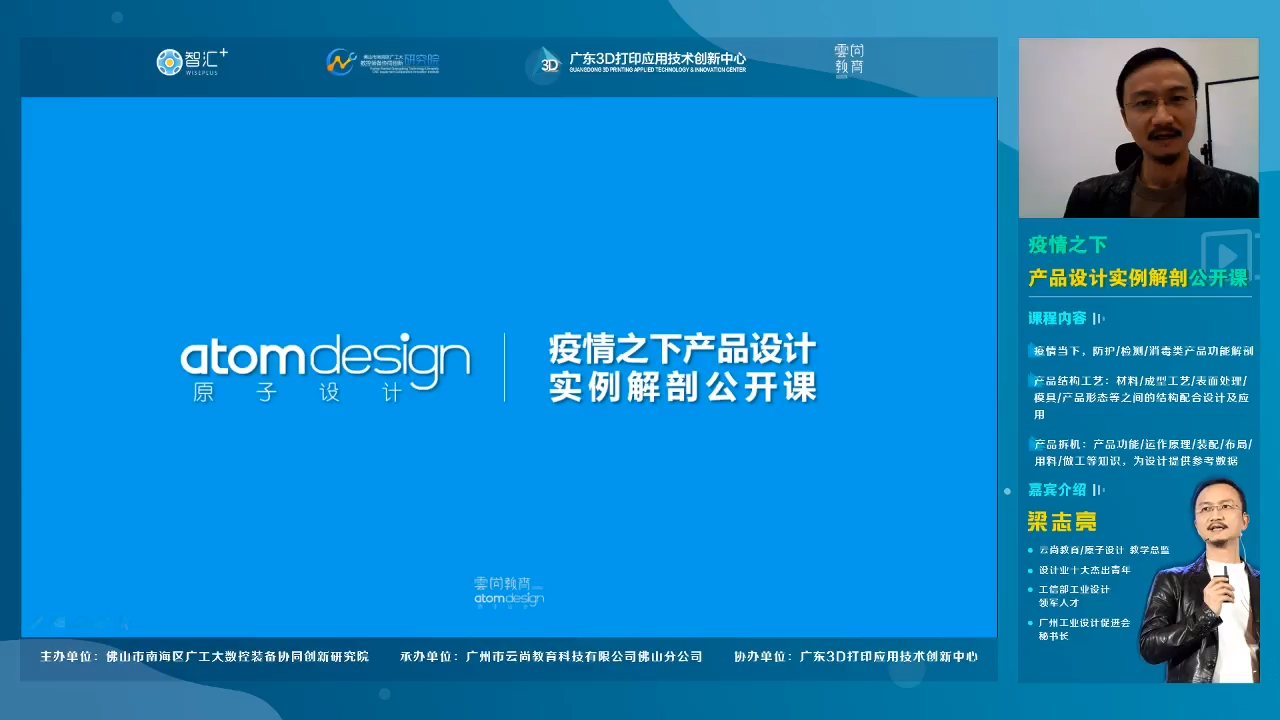Click the sidebar heading 产品设计实例解剖公开课
Screen dimensions: 1280x720
pos(1138,278)
